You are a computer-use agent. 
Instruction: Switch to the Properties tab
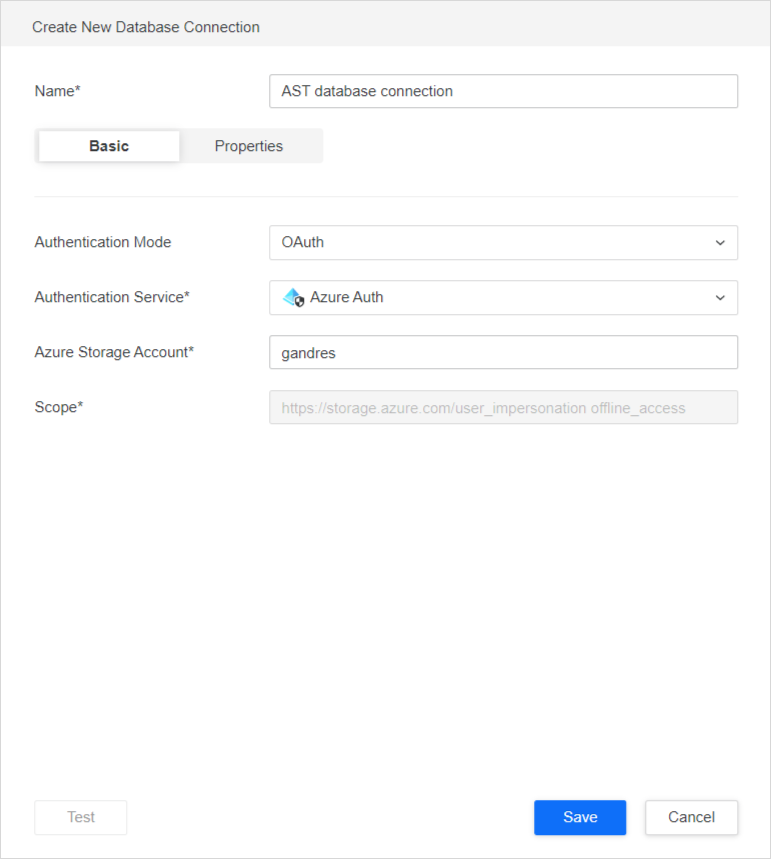[x=249, y=146]
